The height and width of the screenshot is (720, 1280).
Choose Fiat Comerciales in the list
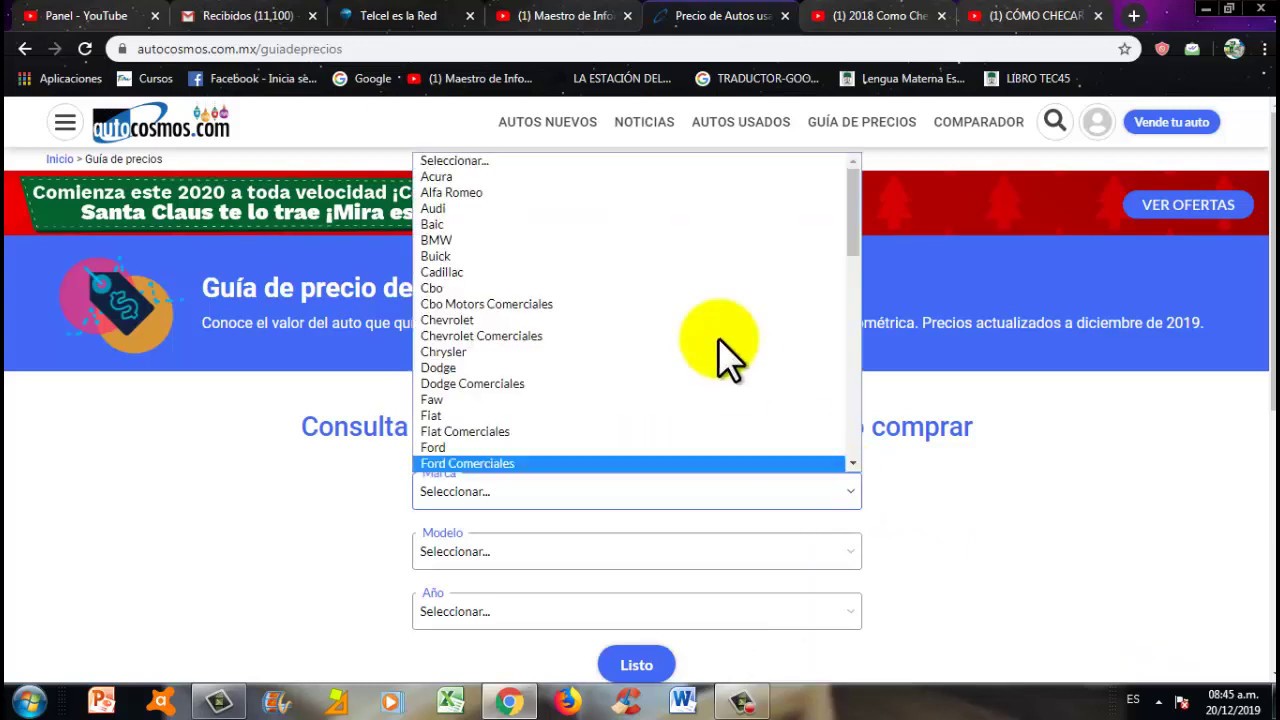pos(629,431)
